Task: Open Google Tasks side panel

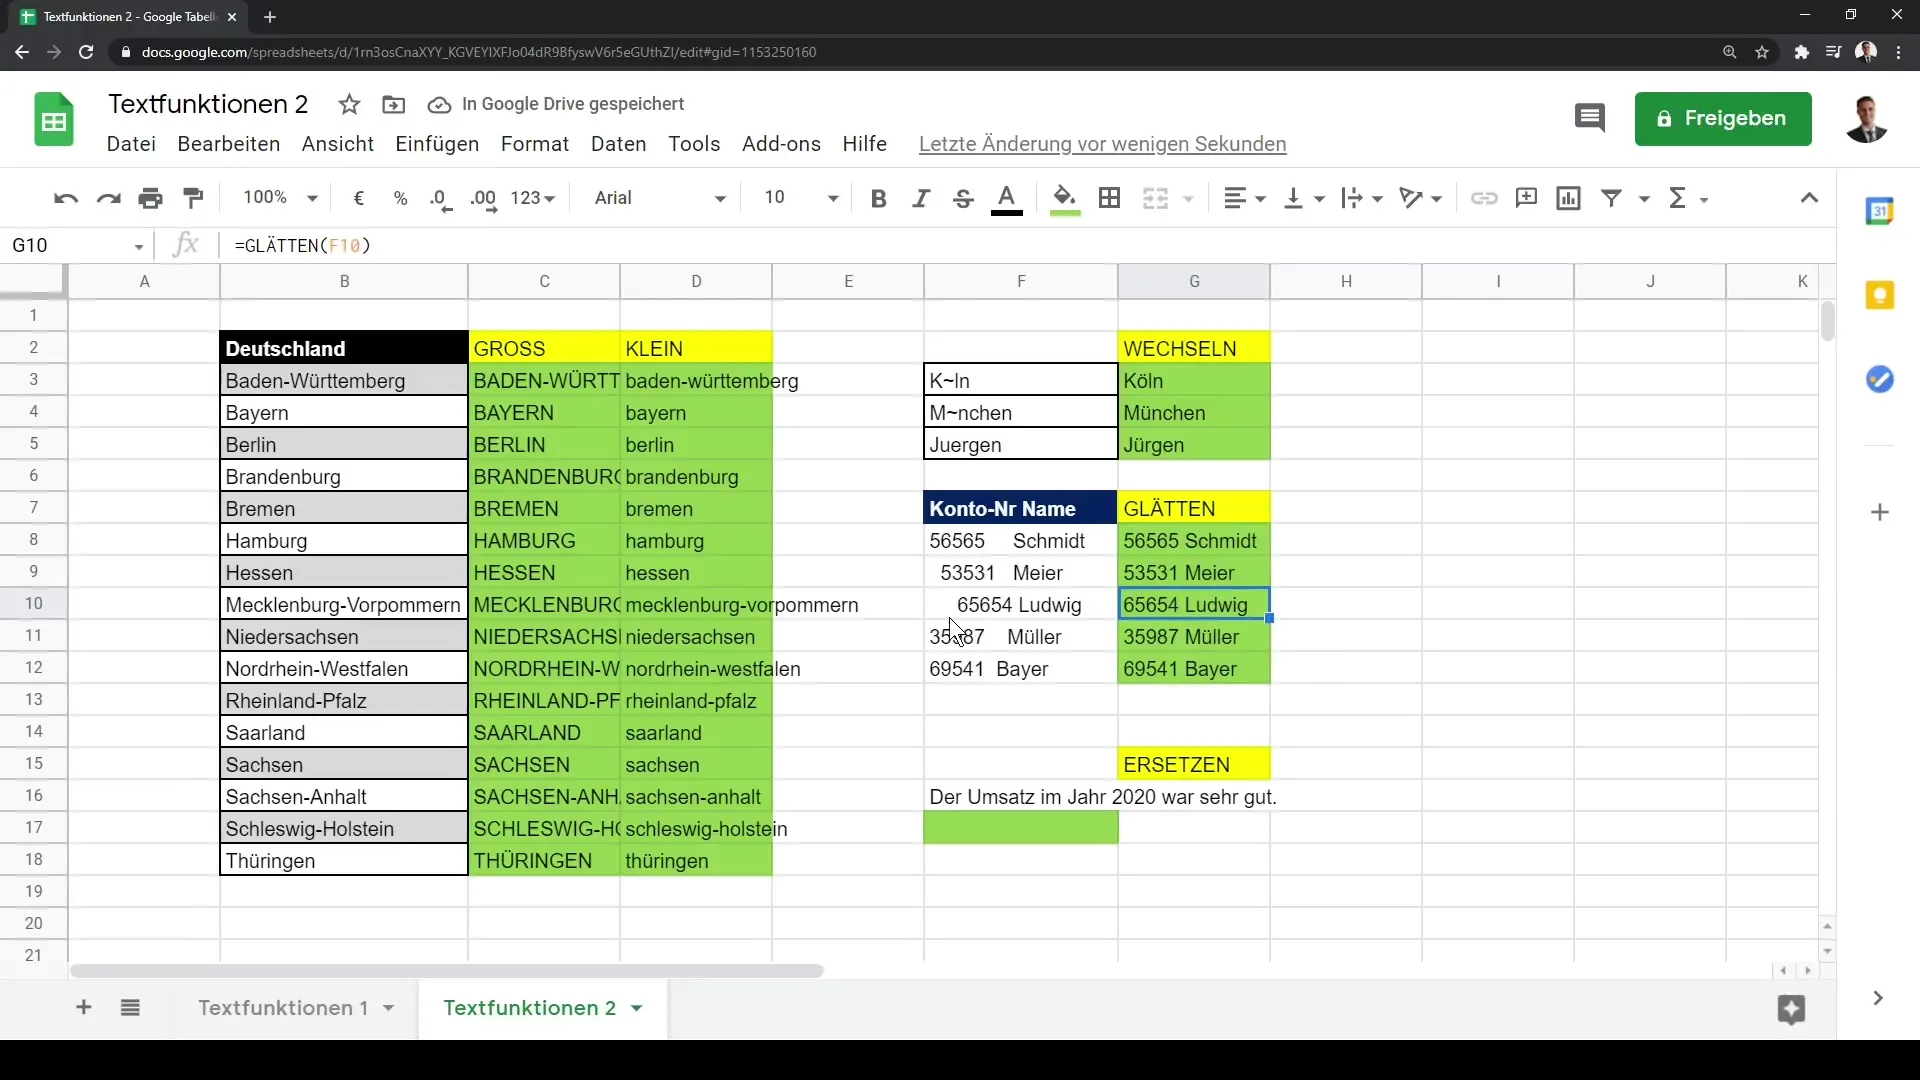Action: click(x=1880, y=379)
